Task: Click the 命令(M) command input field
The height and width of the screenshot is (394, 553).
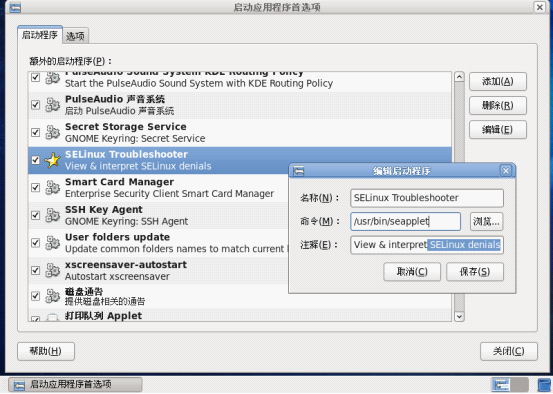Action: pyautogui.click(x=406, y=222)
